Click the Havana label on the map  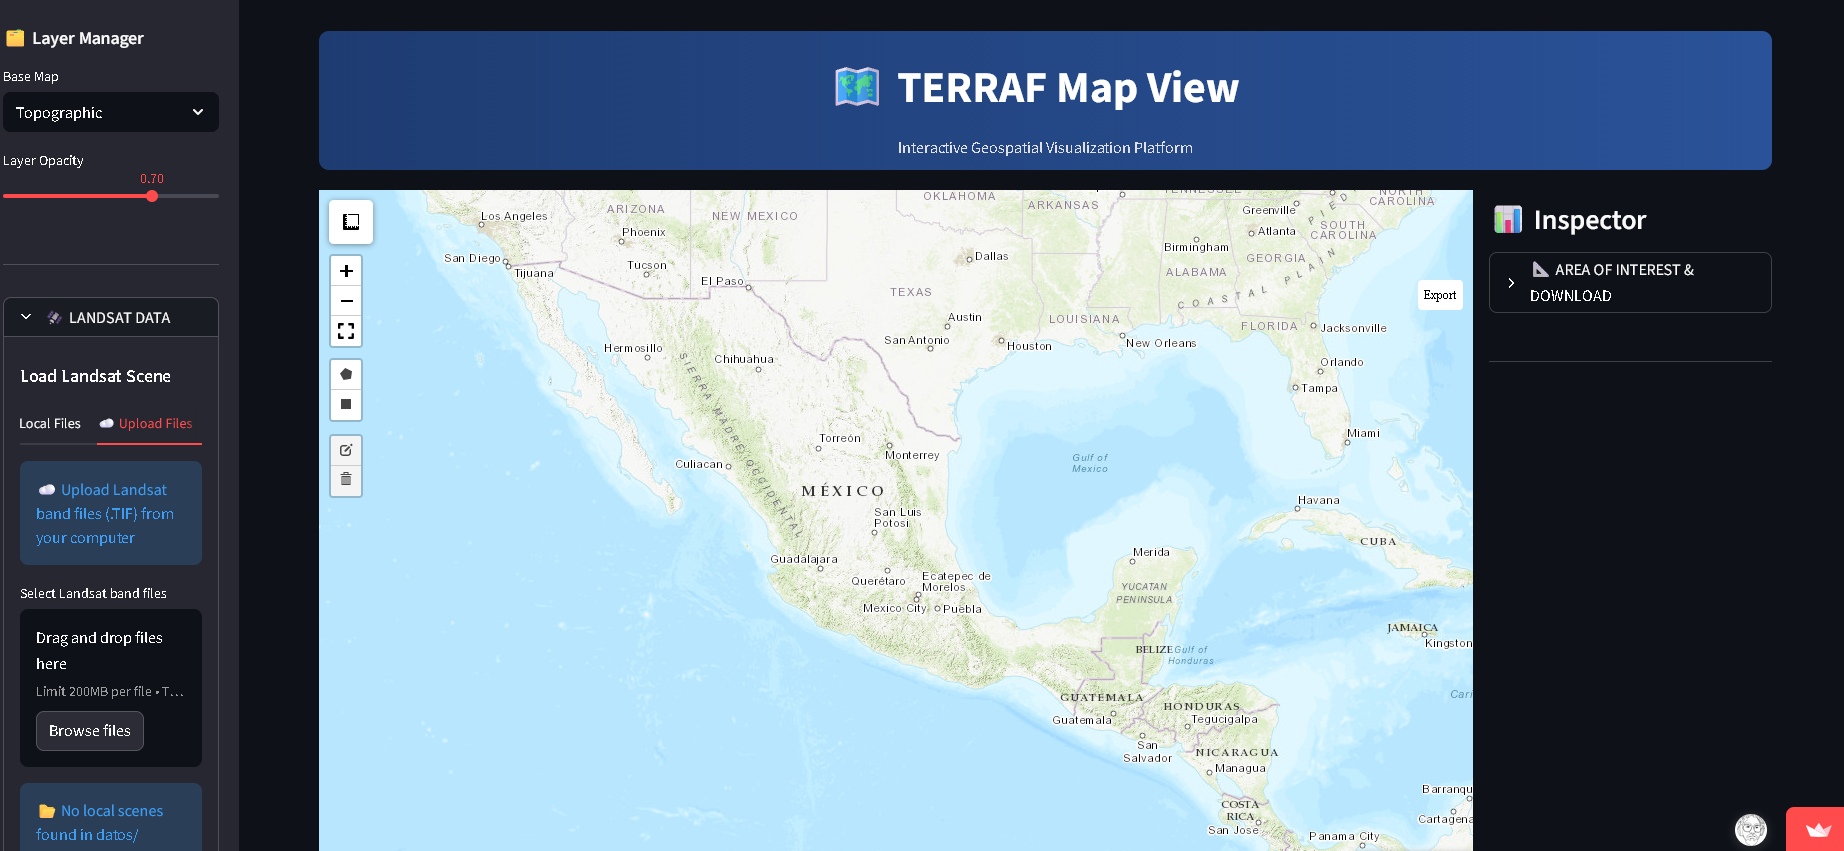(x=1318, y=500)
